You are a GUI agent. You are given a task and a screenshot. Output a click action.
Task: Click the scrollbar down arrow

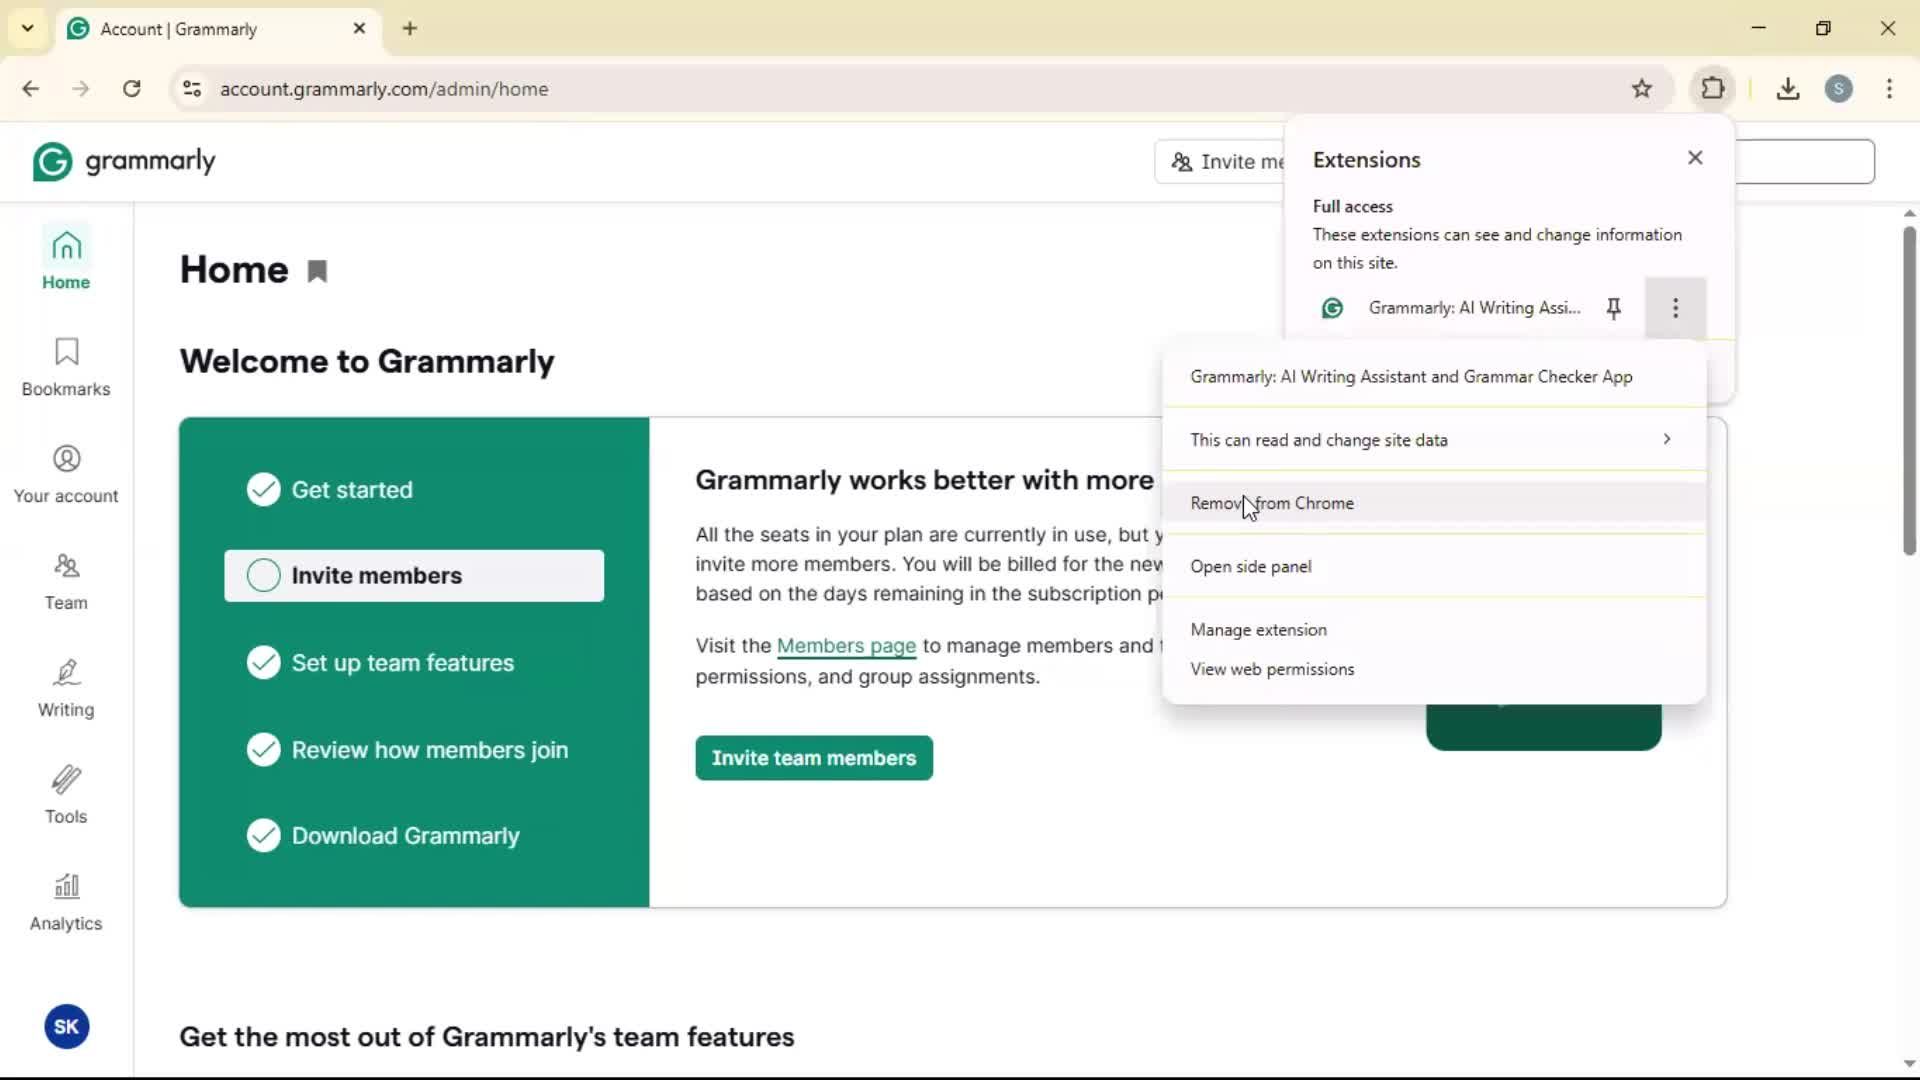tap(1909, 1064)
